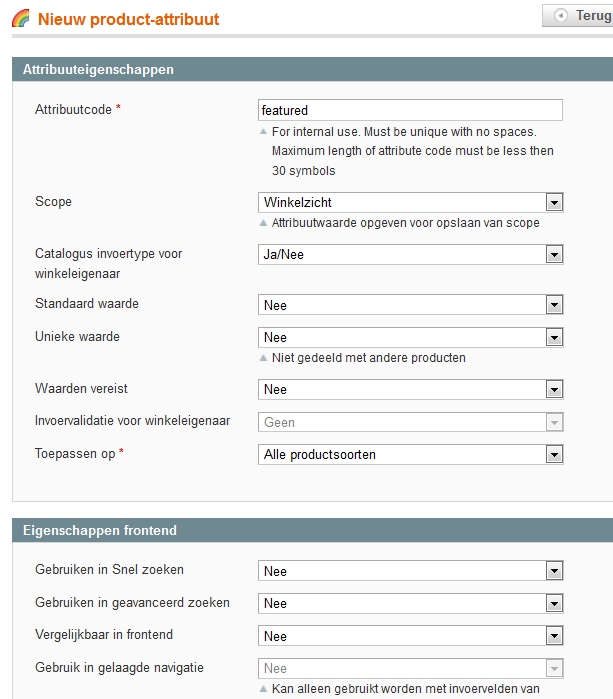
Task: Open the Standaard waarde dropdown
Action: click(411, 305)
